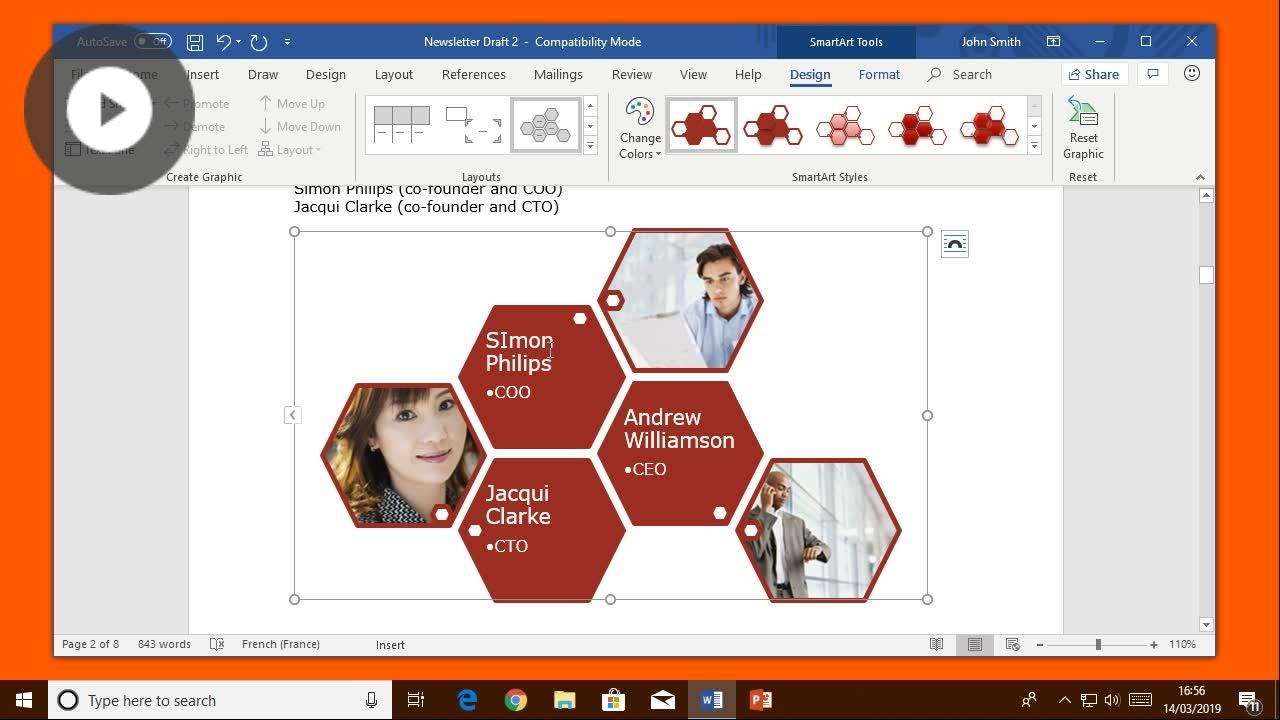The width and height of the screenshot is (1280, 720).
Task: Expand the SmartArt Styles gallery with More arrow
Action: [1034, 145]
